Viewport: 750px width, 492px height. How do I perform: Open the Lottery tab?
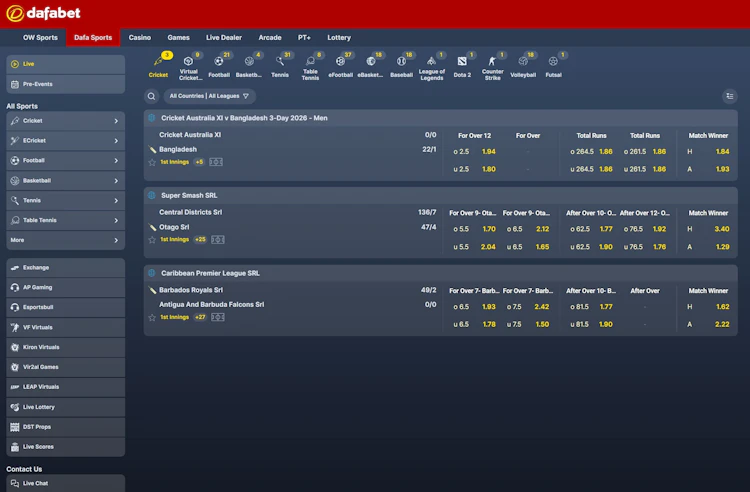(x=339, y=37)
